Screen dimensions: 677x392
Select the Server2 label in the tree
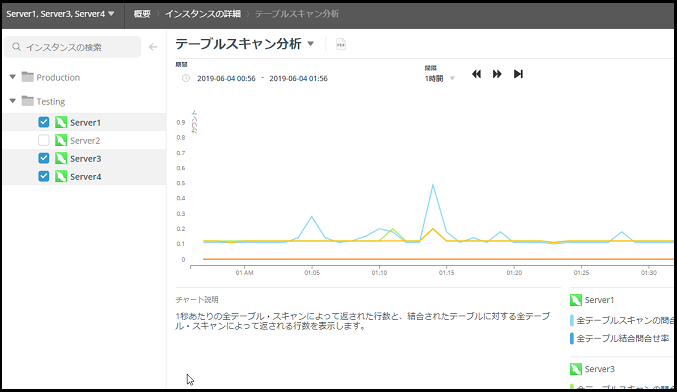click(x=85, y=141)
